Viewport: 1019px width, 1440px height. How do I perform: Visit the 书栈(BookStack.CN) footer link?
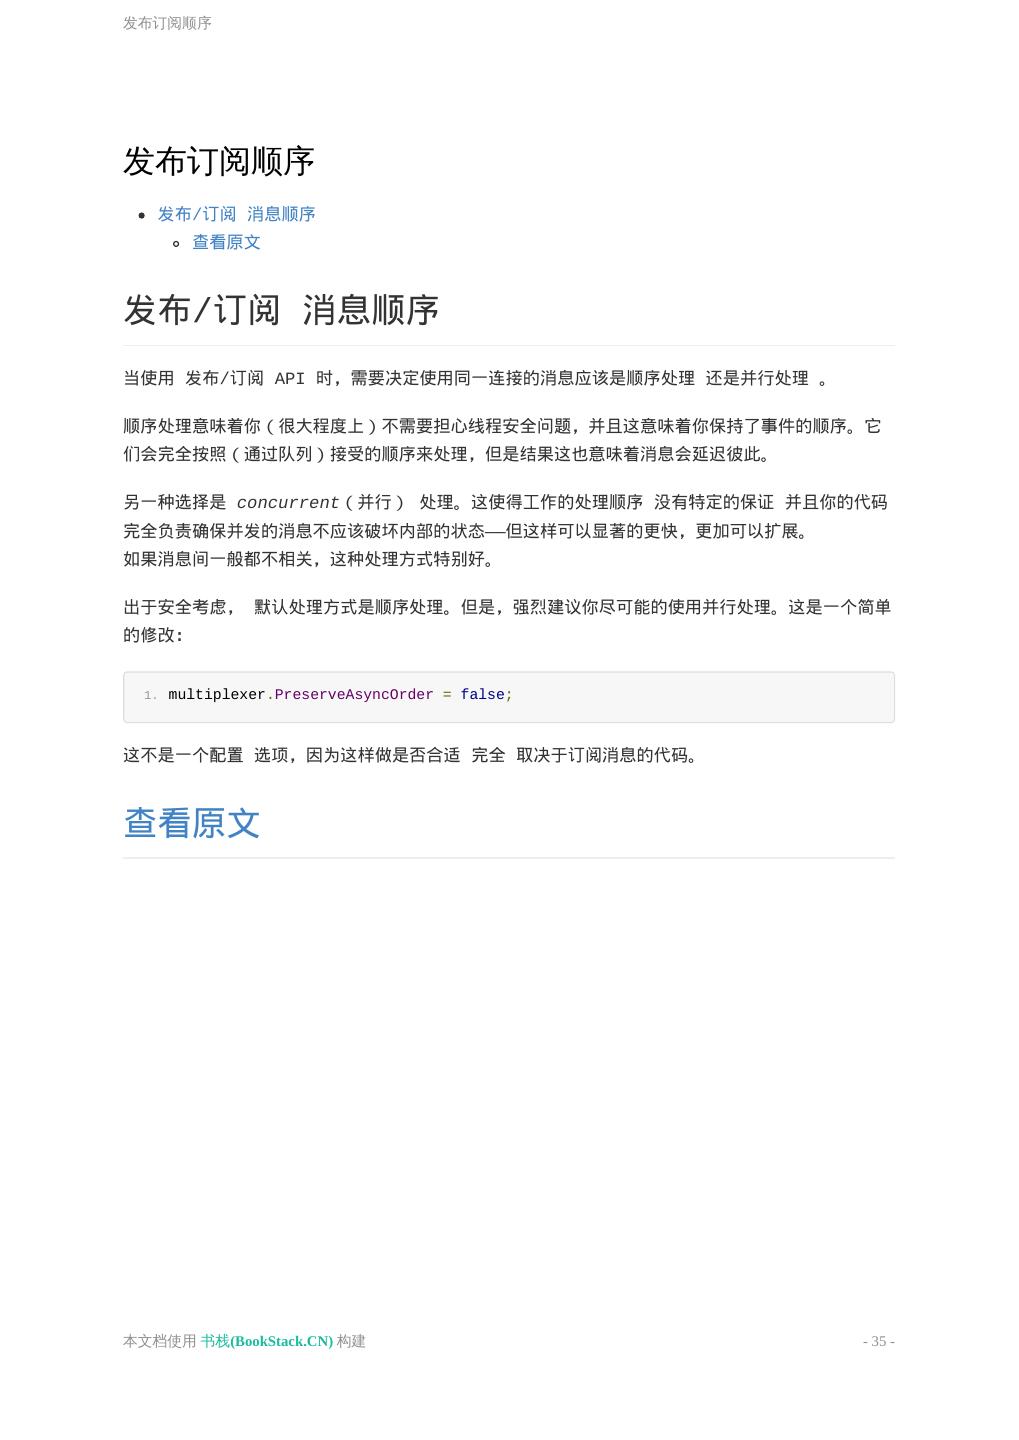267,1341
